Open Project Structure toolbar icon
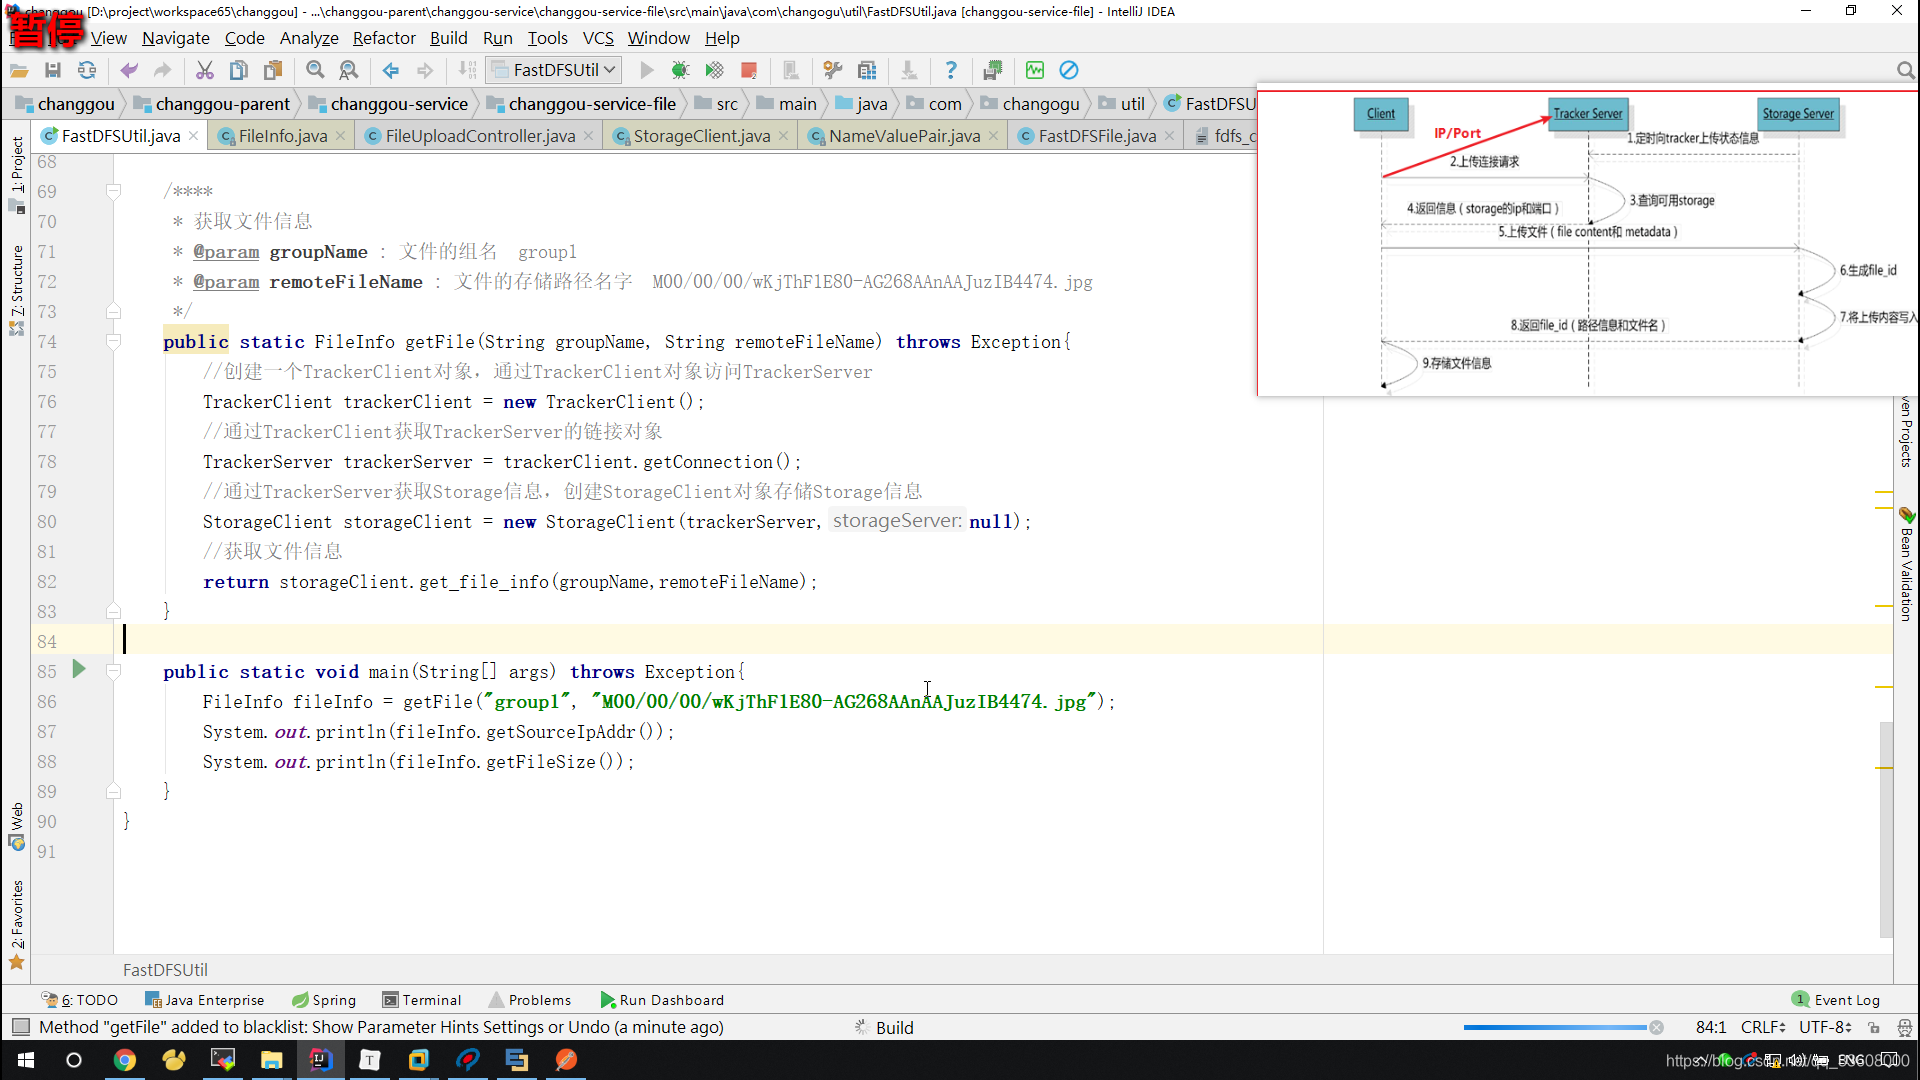Screen dimensions: 1920x1080 (x=867, y=70)
